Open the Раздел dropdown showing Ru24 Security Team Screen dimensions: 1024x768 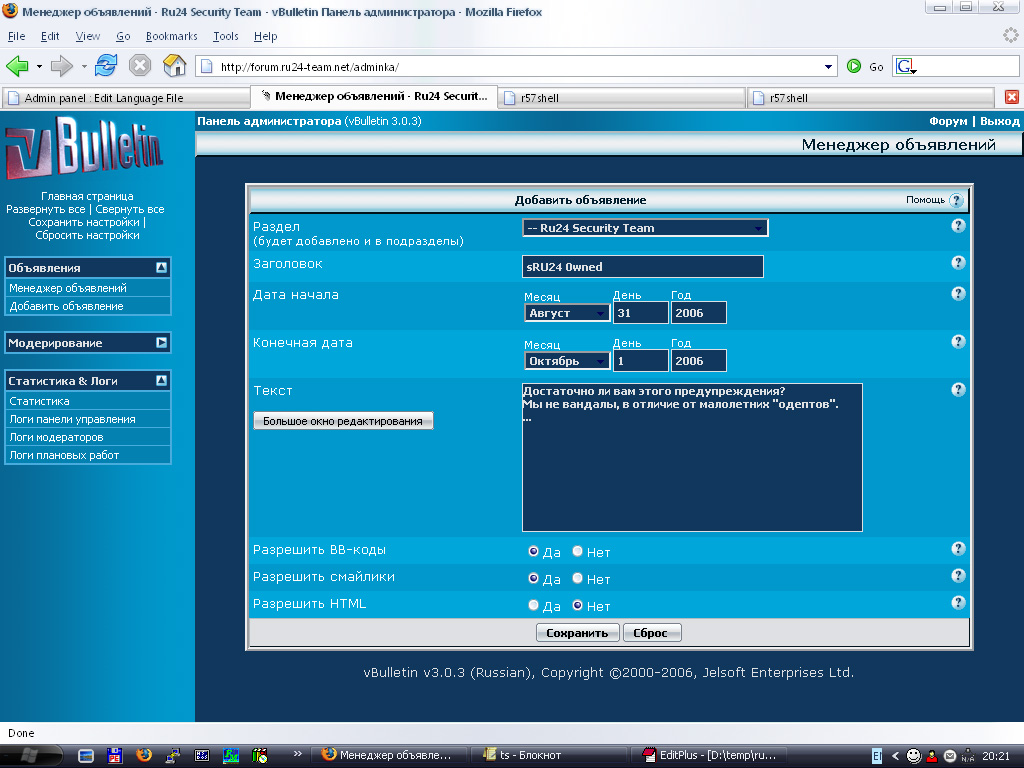pos(645,228)
